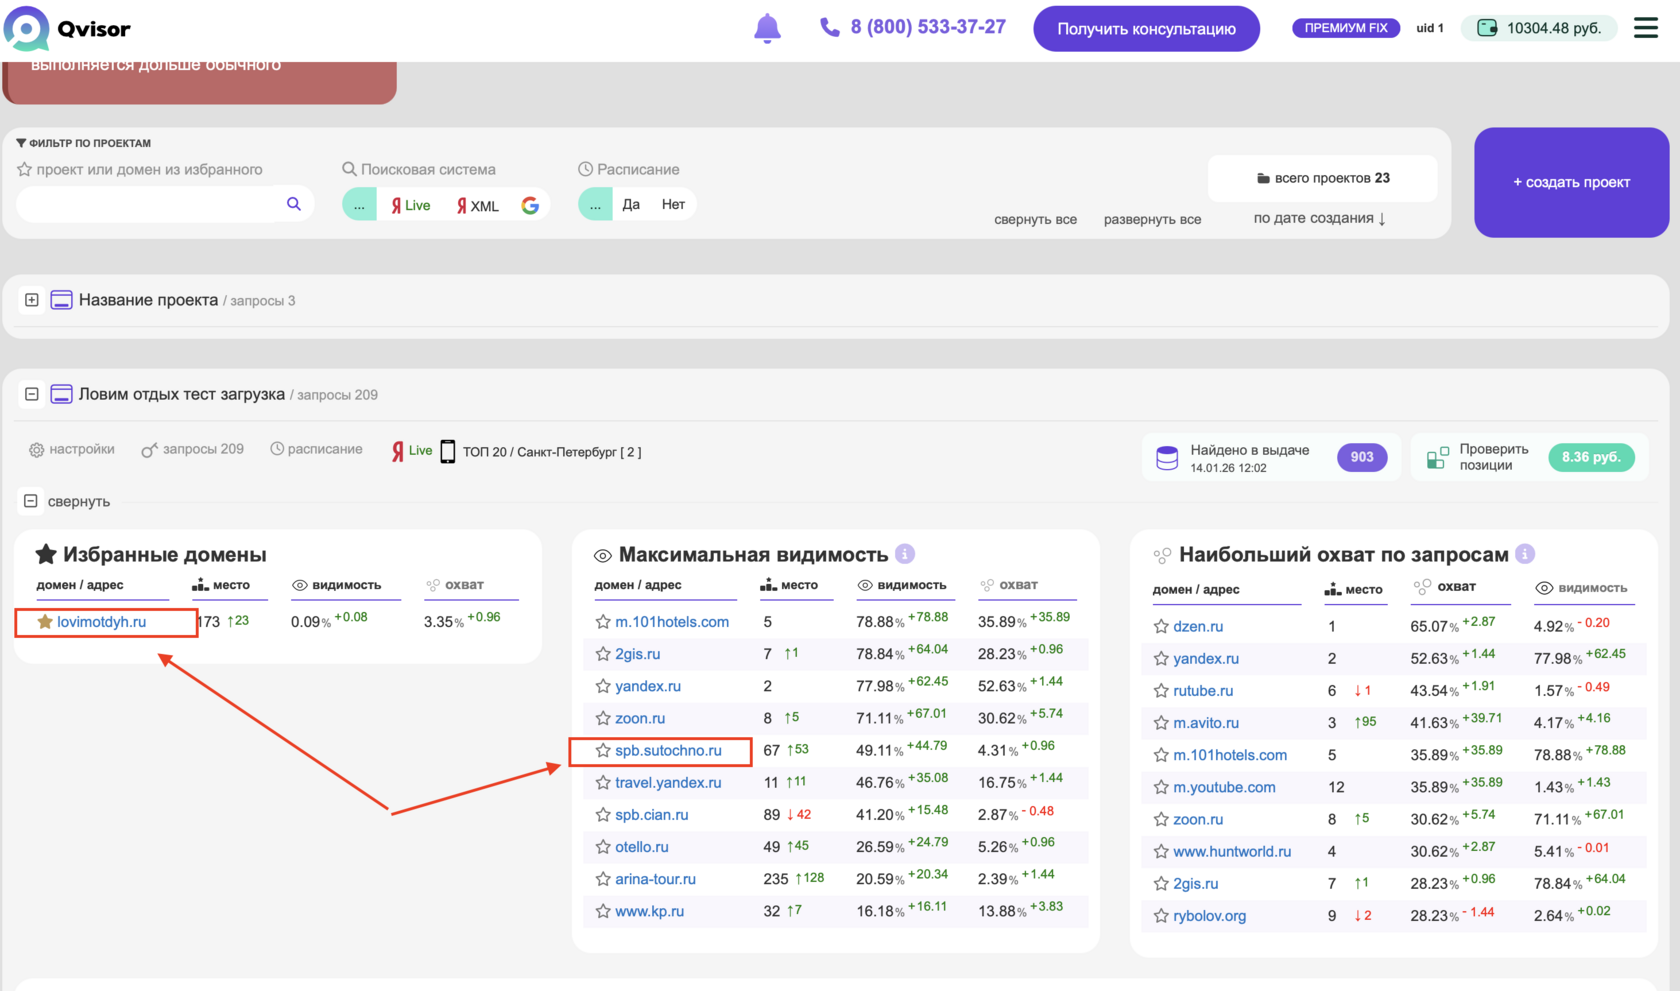Click + создать проект button
The height and width of the screenshot is (991, 1680).
[1571, 182]
